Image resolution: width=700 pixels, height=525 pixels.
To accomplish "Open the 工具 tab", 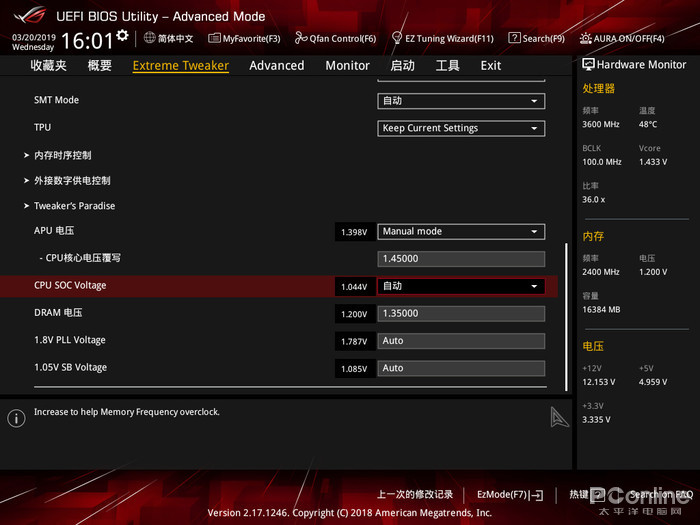I will pyautogui.click(x=447, y=66).
